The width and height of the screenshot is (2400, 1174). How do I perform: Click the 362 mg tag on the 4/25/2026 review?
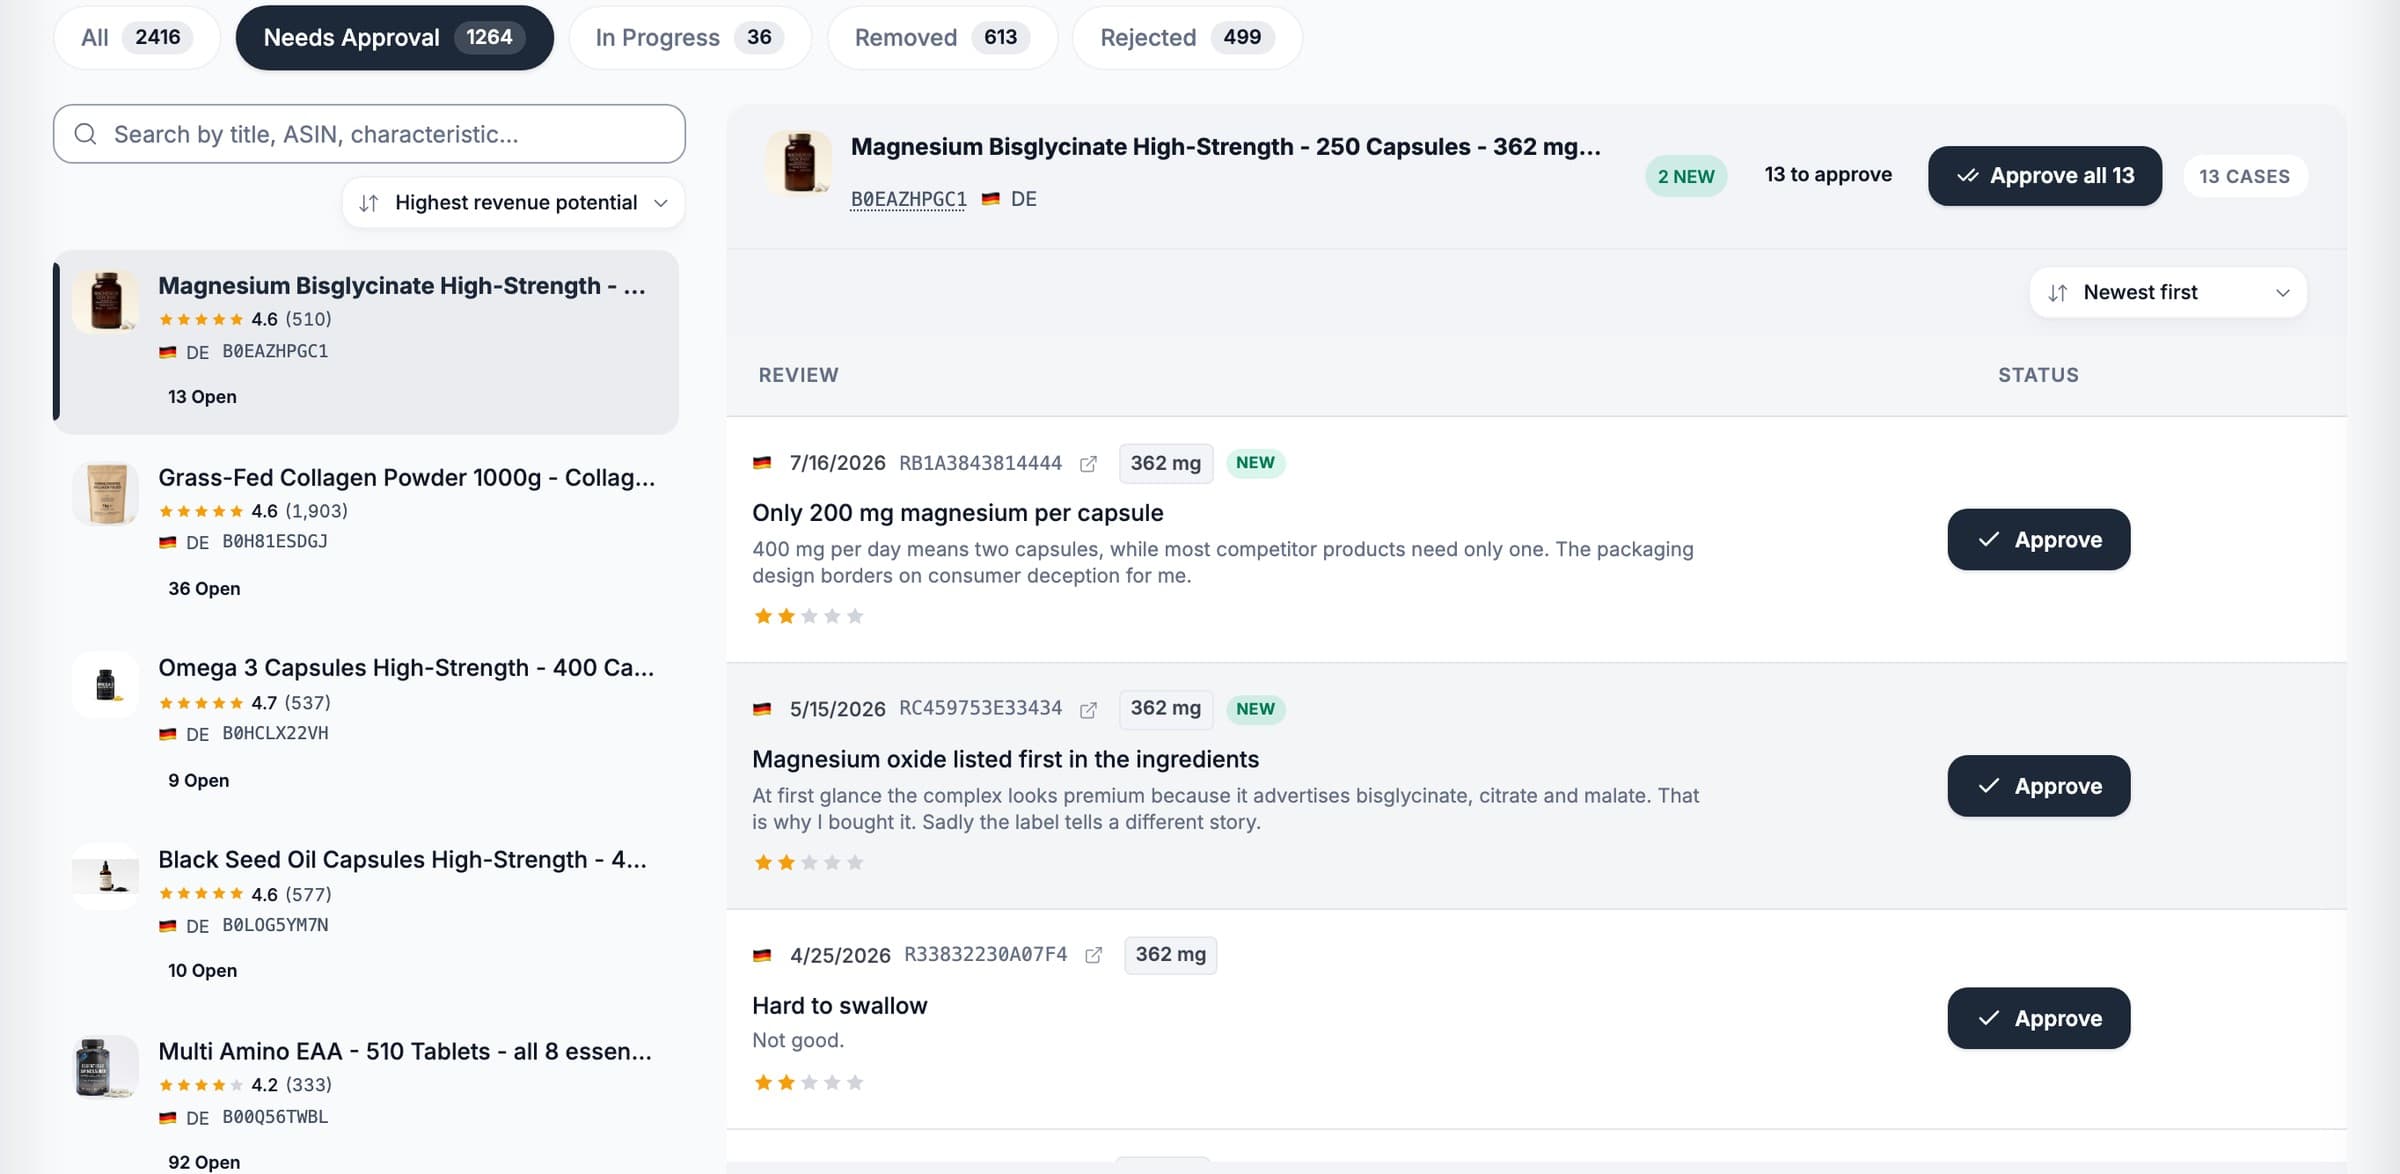coord(1170,955)
